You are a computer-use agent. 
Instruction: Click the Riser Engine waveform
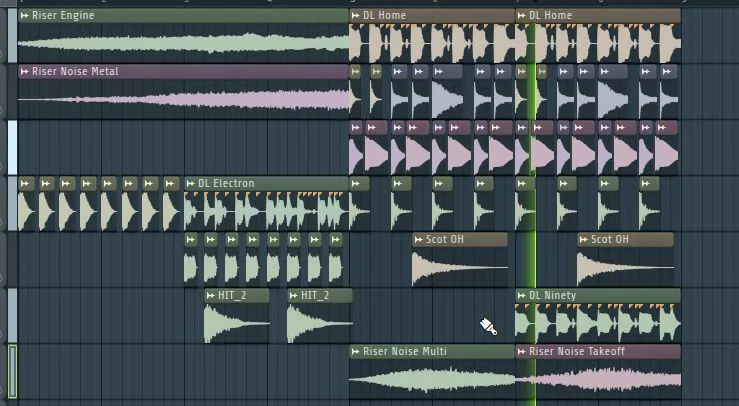(183, 43)
